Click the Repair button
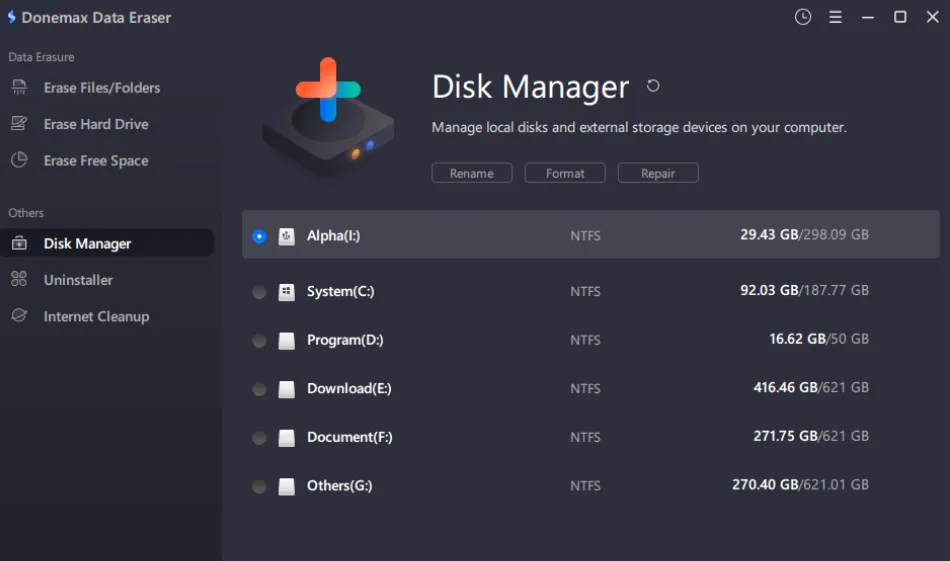950x561 pixels. tap(658, 173)
